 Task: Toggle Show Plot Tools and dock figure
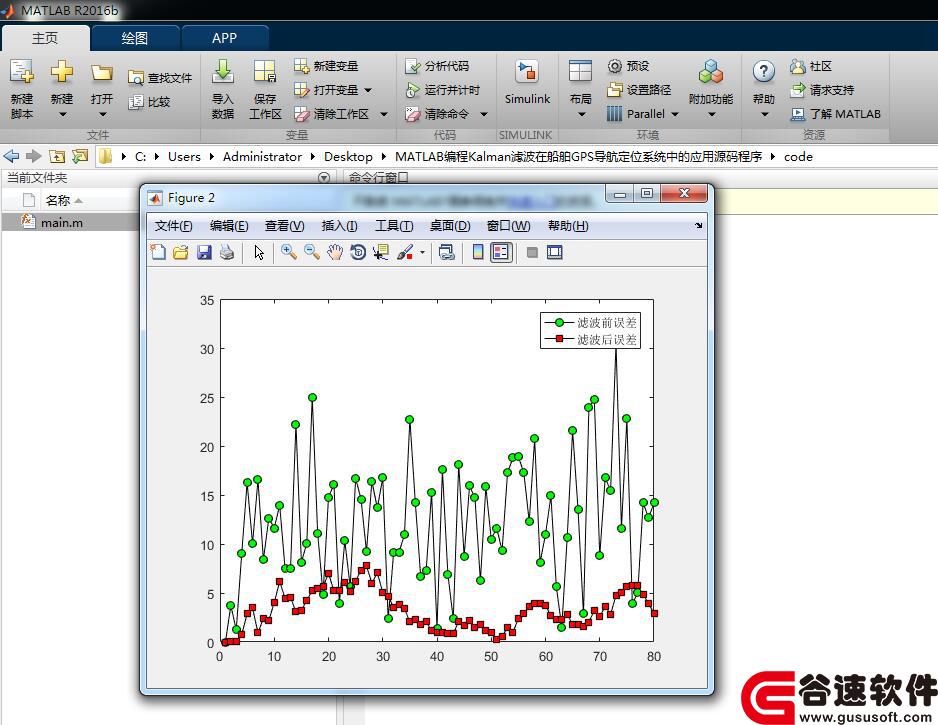[x=555, y=252]
